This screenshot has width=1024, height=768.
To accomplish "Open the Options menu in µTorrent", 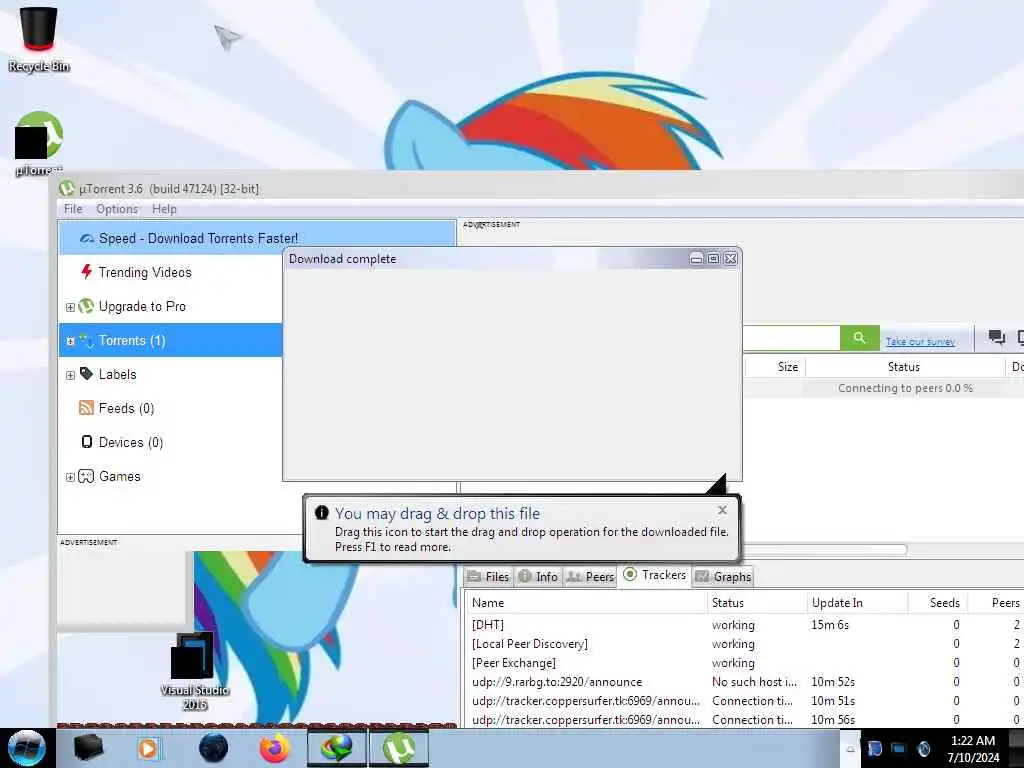I will [117, 209].
